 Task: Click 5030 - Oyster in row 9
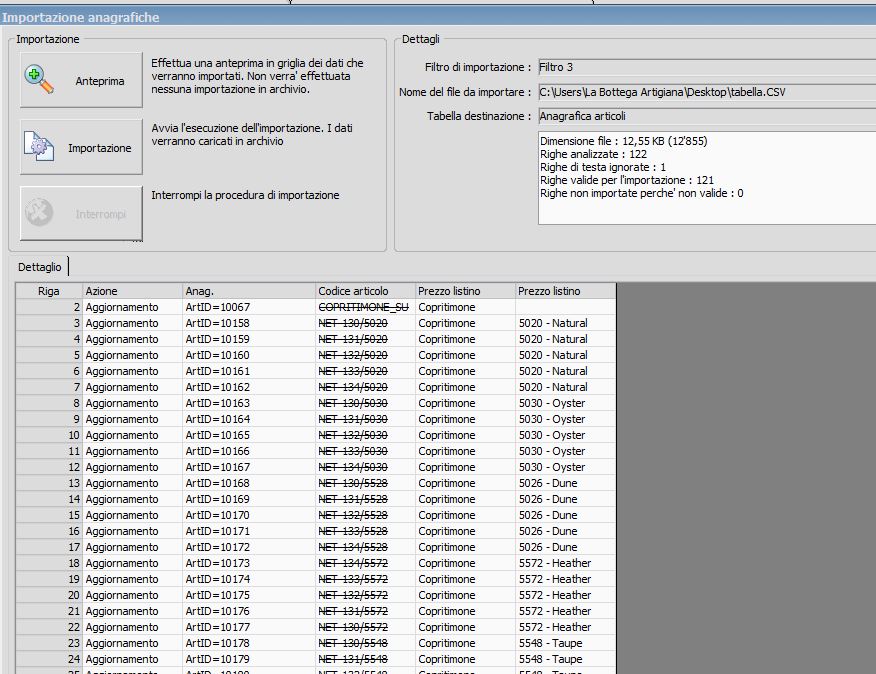(565, 419)
